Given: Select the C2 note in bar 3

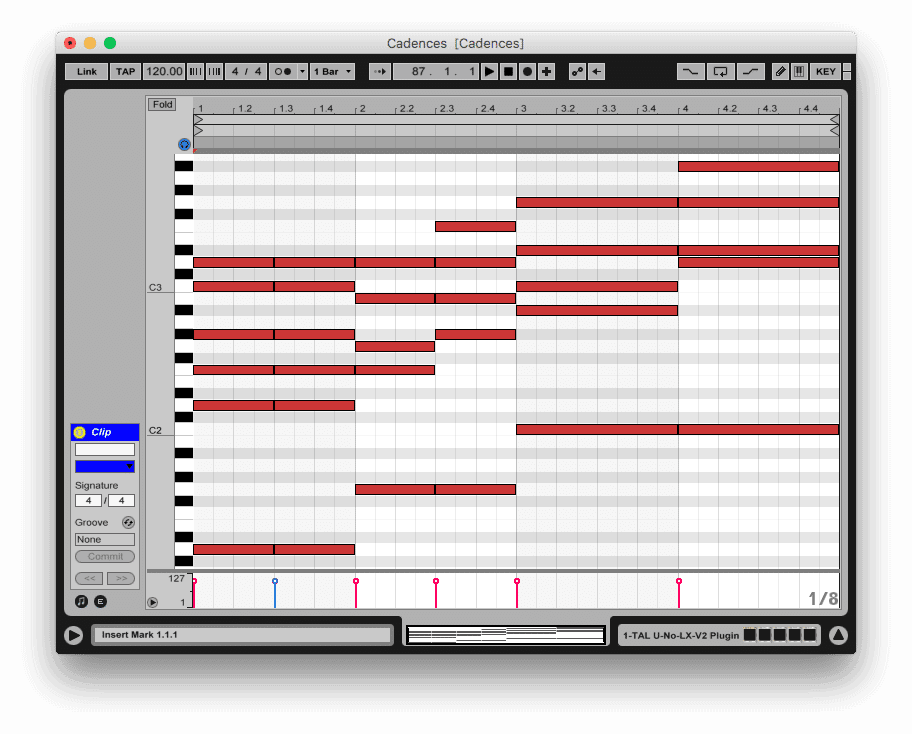Looking at the screenshot, I should pyautogui.click(x=597, y=430).
